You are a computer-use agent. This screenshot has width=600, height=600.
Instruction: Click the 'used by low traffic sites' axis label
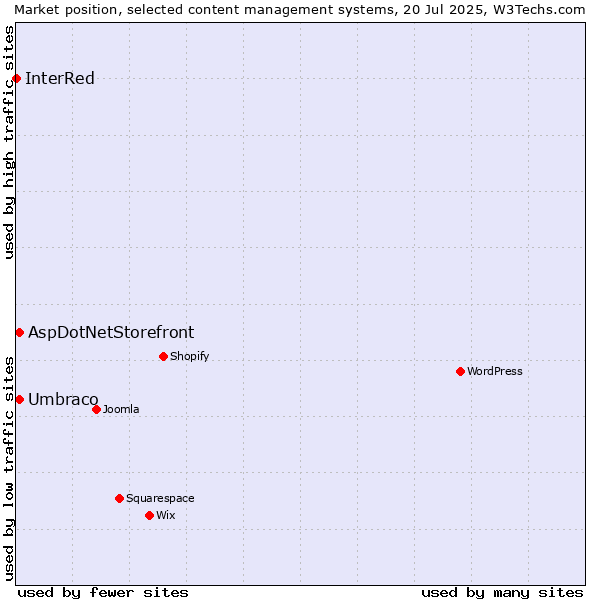[8, 469]
